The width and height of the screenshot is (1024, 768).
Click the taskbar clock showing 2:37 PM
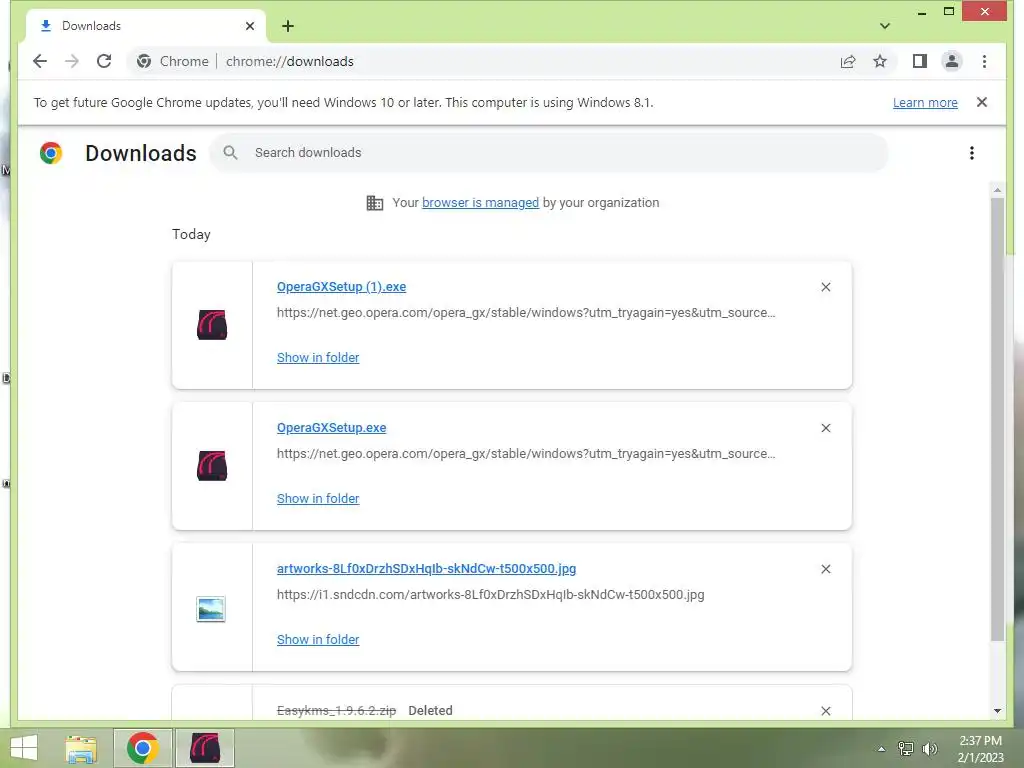pos(980,749)
